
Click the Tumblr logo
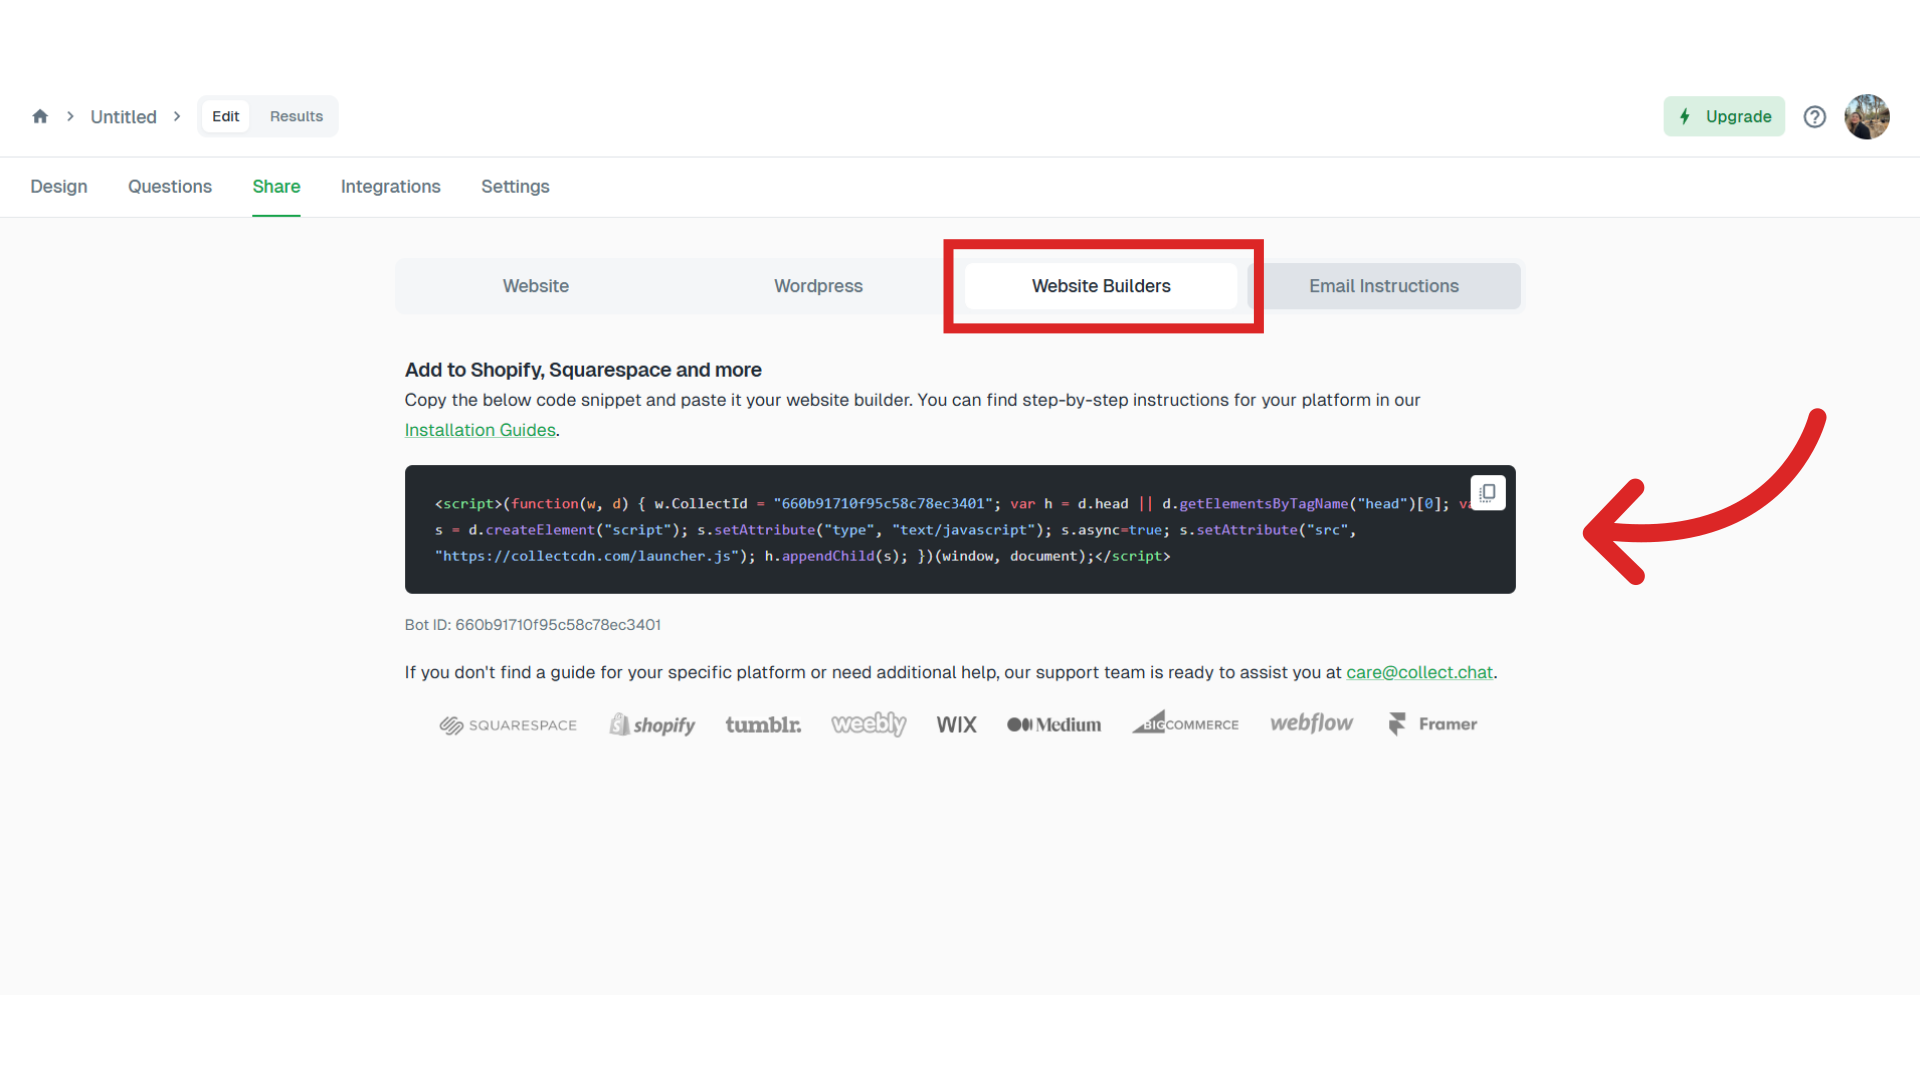click(x=763, y=725)
